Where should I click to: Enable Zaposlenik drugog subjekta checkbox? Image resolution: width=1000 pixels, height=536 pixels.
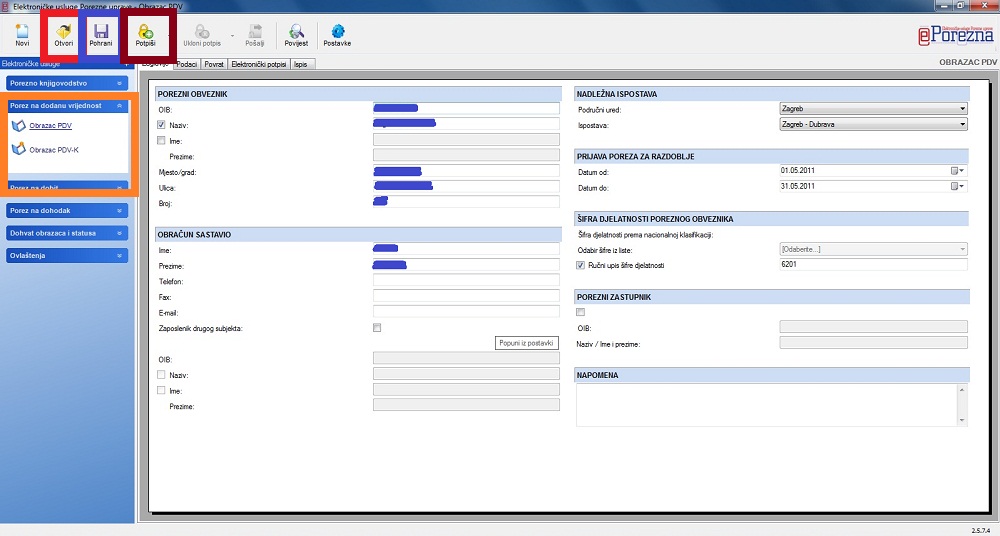[377, 328]
